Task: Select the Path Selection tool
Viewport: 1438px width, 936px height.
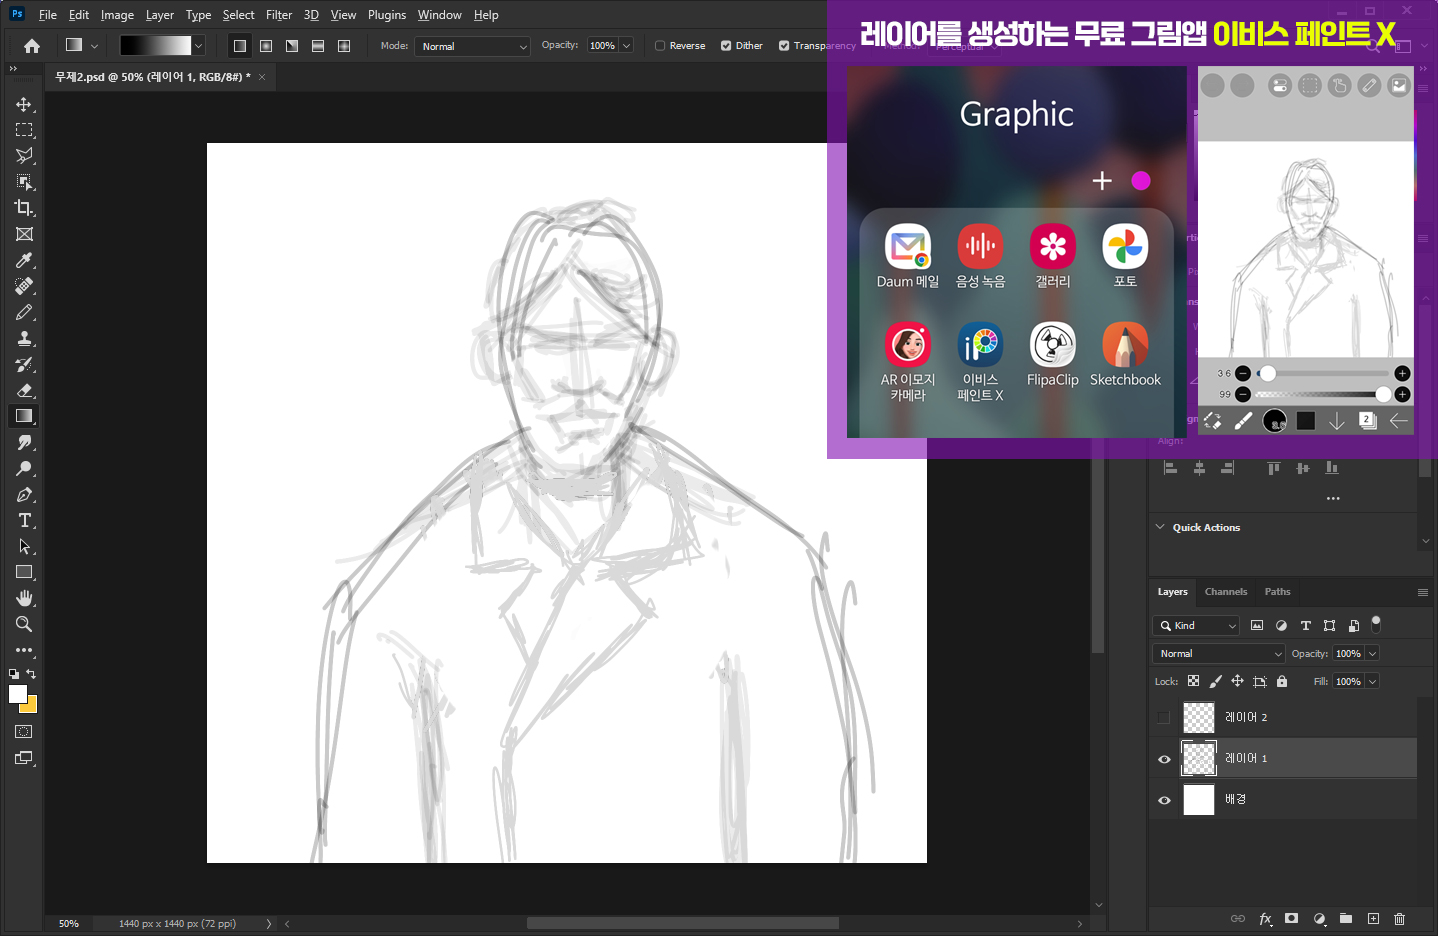Action: click(x=24, y=546)
